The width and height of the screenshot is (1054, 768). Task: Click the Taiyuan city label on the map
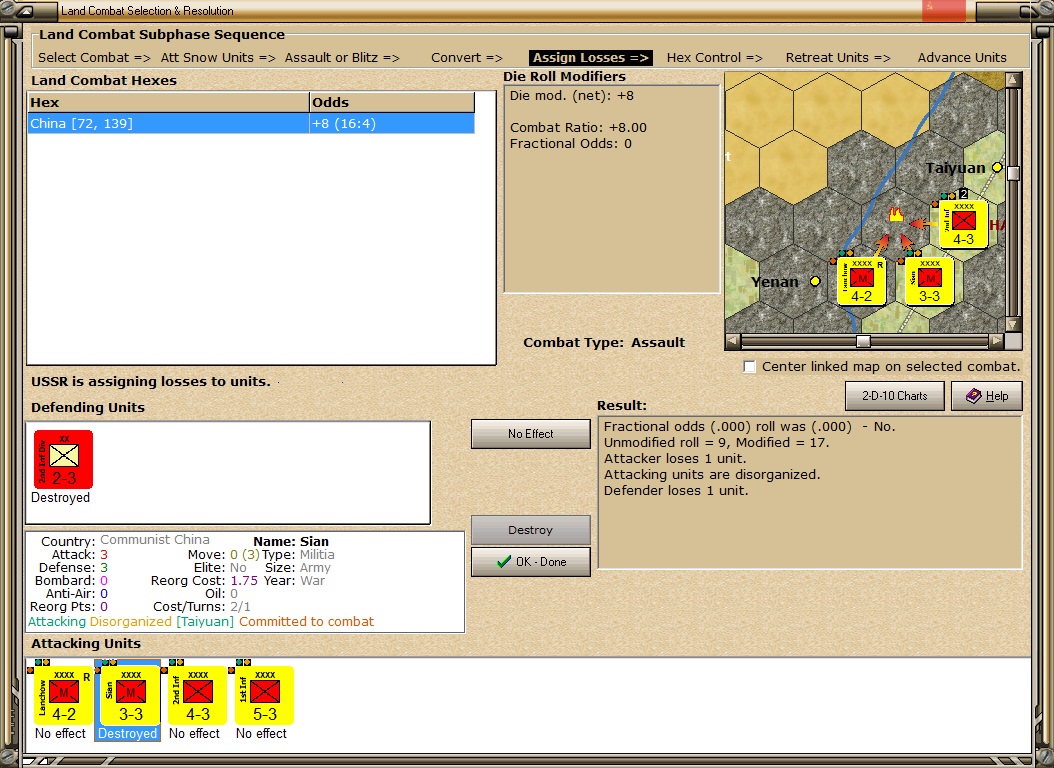click(x=955, y=168)
